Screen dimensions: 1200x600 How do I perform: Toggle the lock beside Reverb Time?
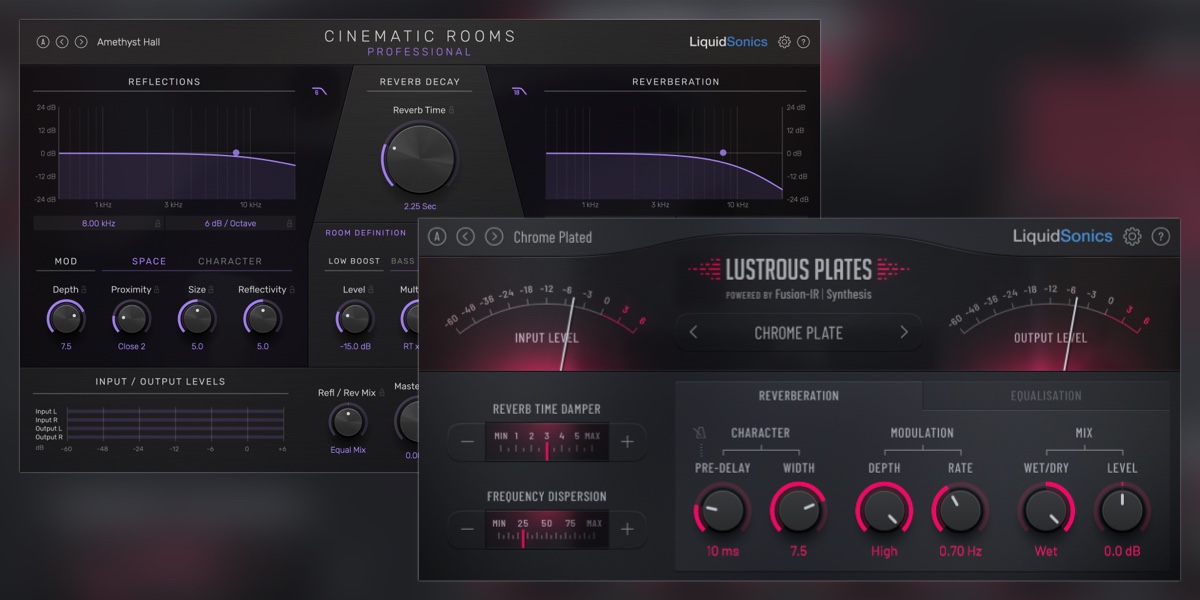[452, 110]
